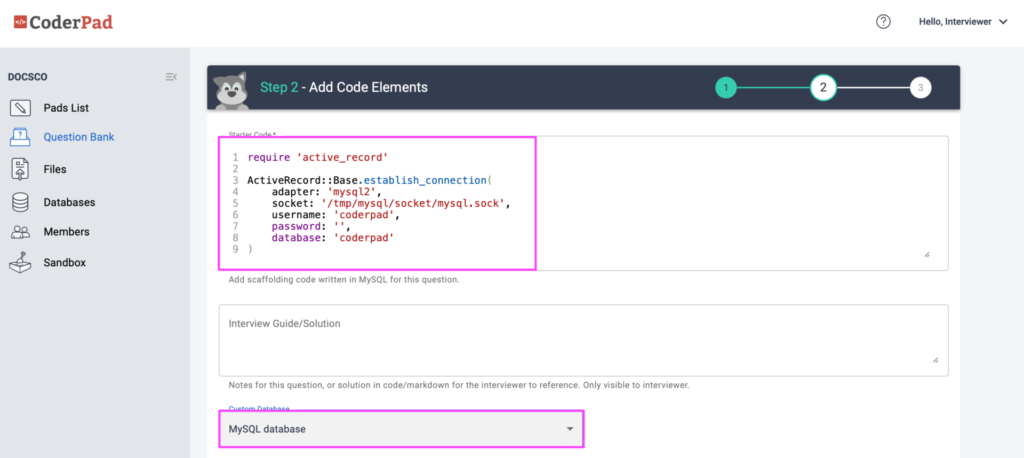The height and width of the screenshot is (458, 1024).
Task: Click the Members people icon
Action: point(21,232)
